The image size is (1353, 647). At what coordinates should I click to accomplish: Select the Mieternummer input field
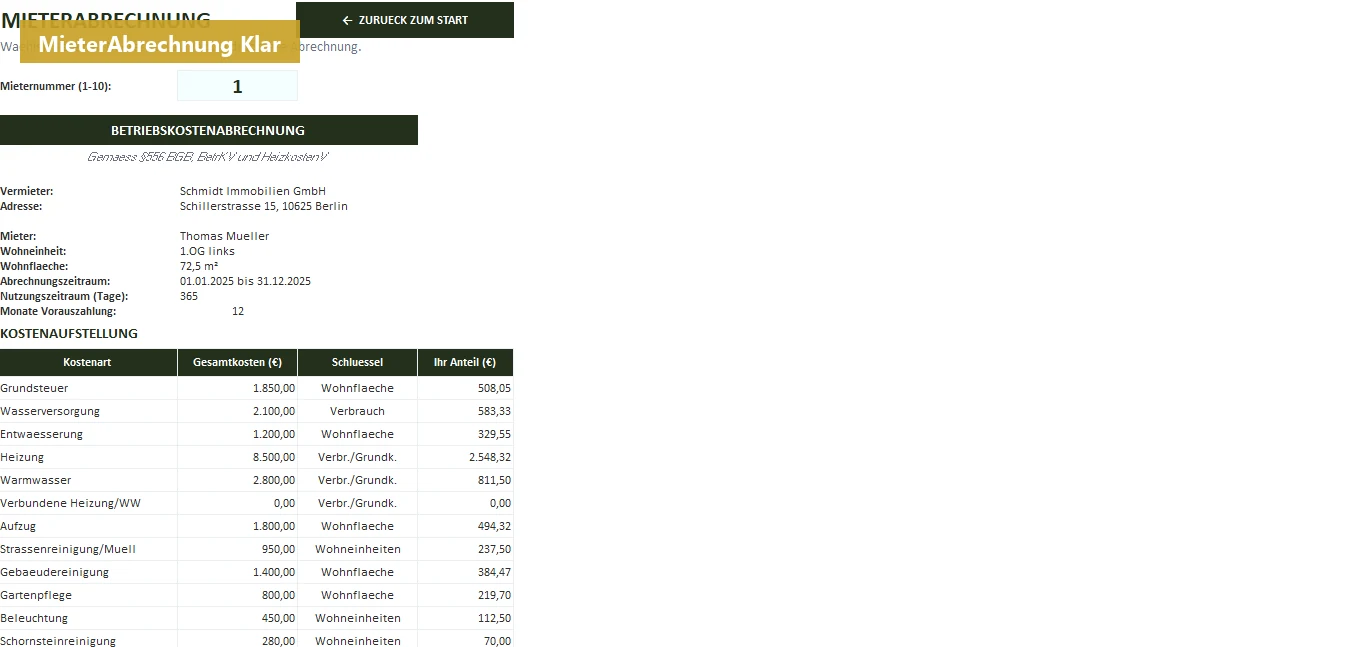click(237, 86)
